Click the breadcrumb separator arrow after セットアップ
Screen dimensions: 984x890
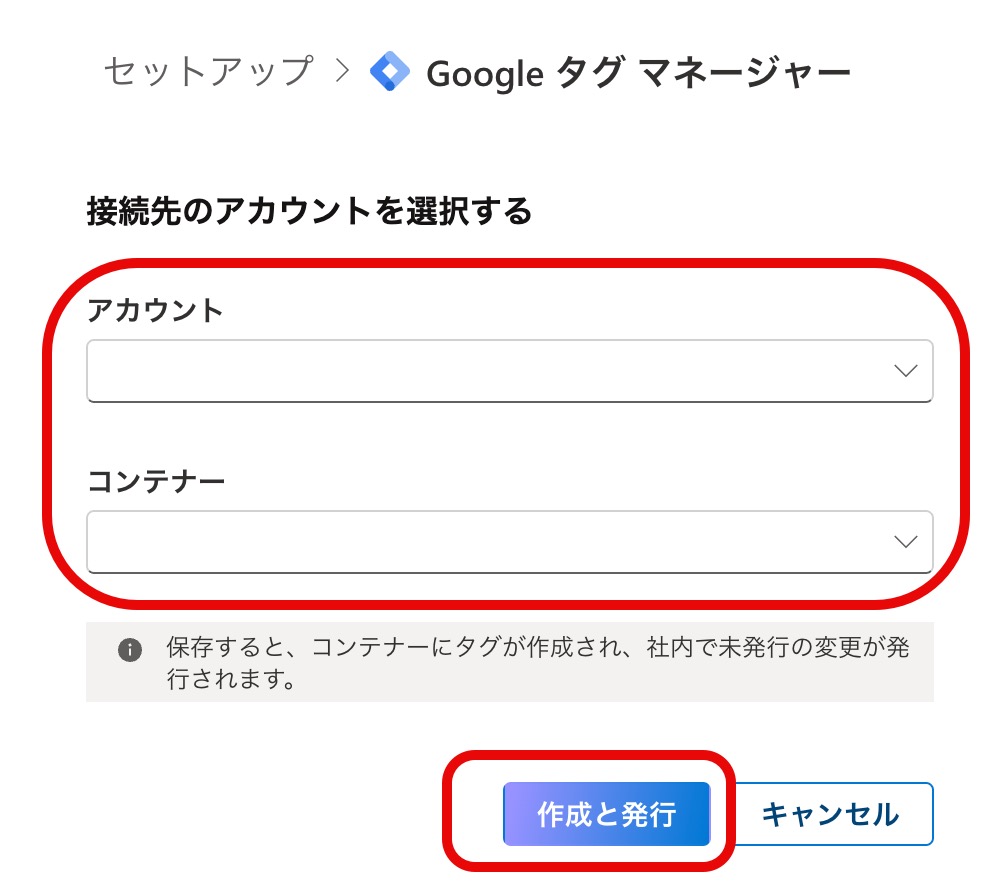tap(343, 72)
